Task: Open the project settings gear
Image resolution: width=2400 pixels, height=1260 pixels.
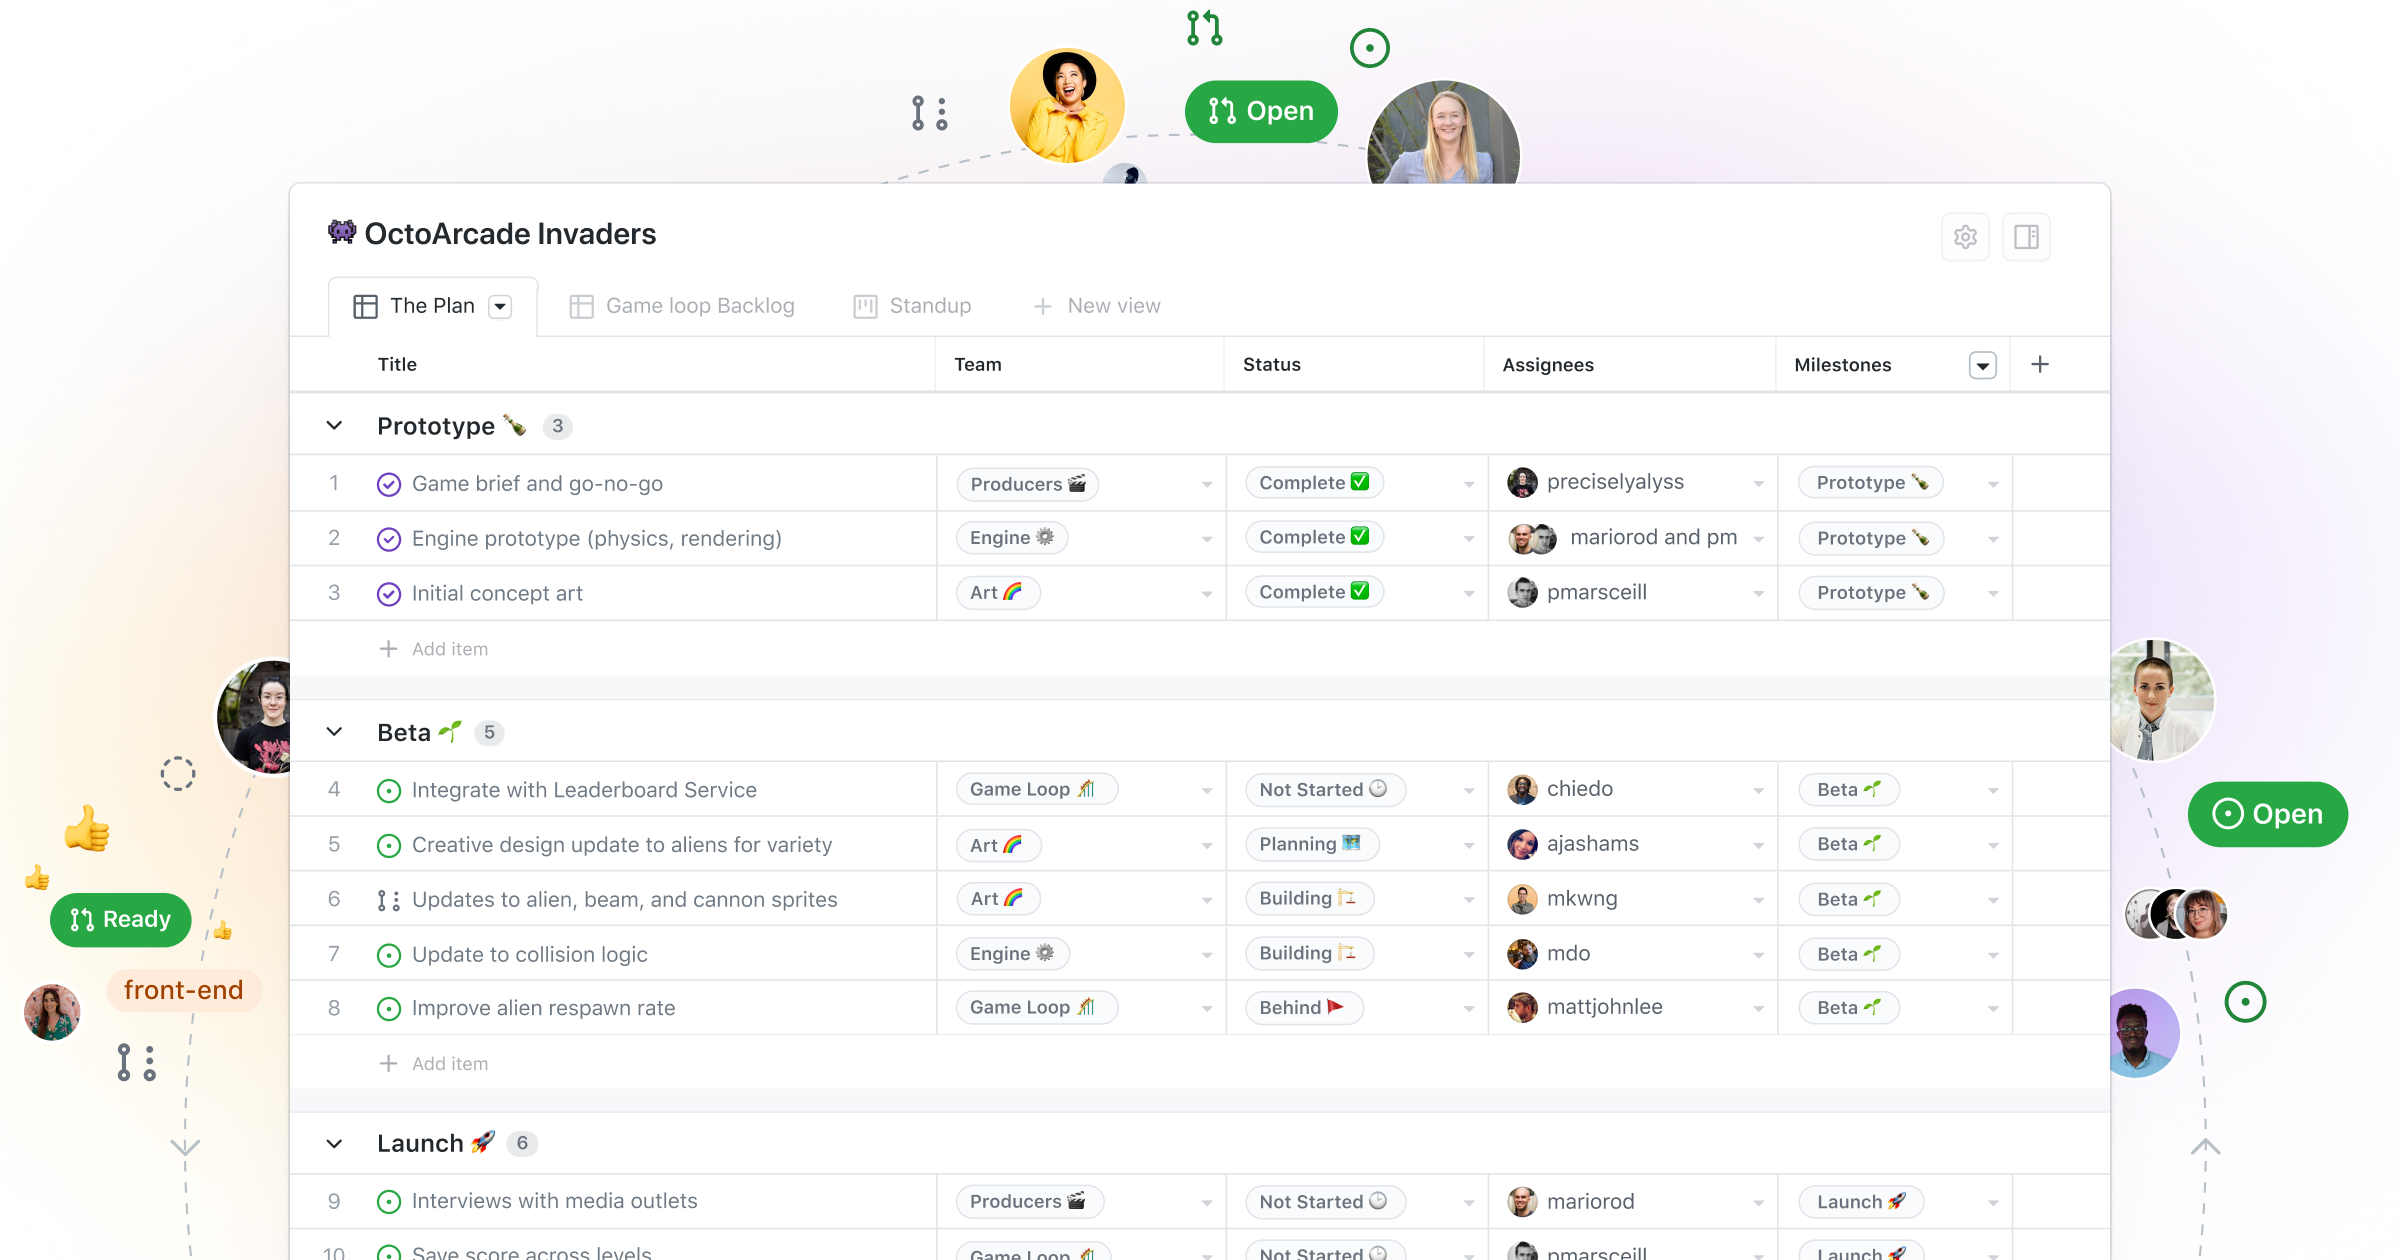Action: pyautogui.click(x=1965, y=237)
